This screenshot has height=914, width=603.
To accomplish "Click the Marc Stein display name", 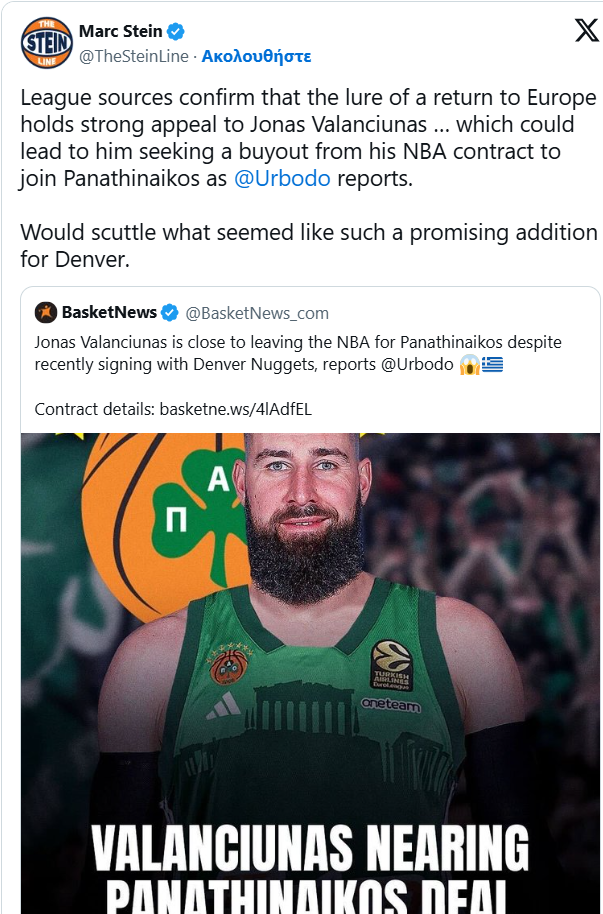I will (120, 32).
